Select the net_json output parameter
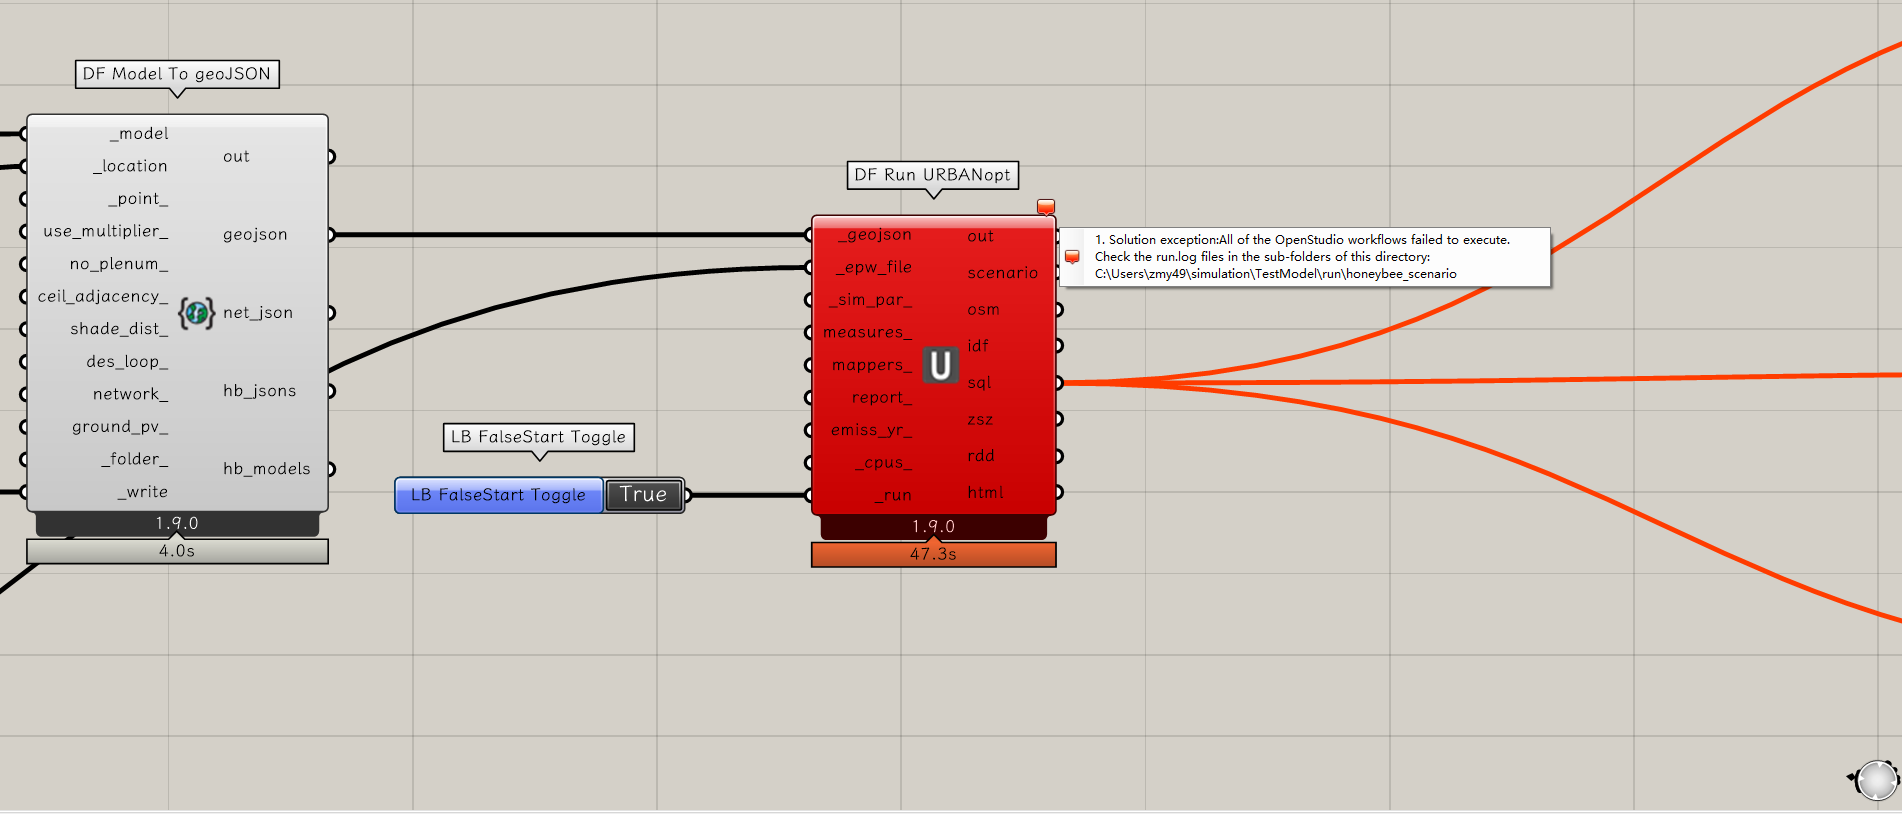 258,313
